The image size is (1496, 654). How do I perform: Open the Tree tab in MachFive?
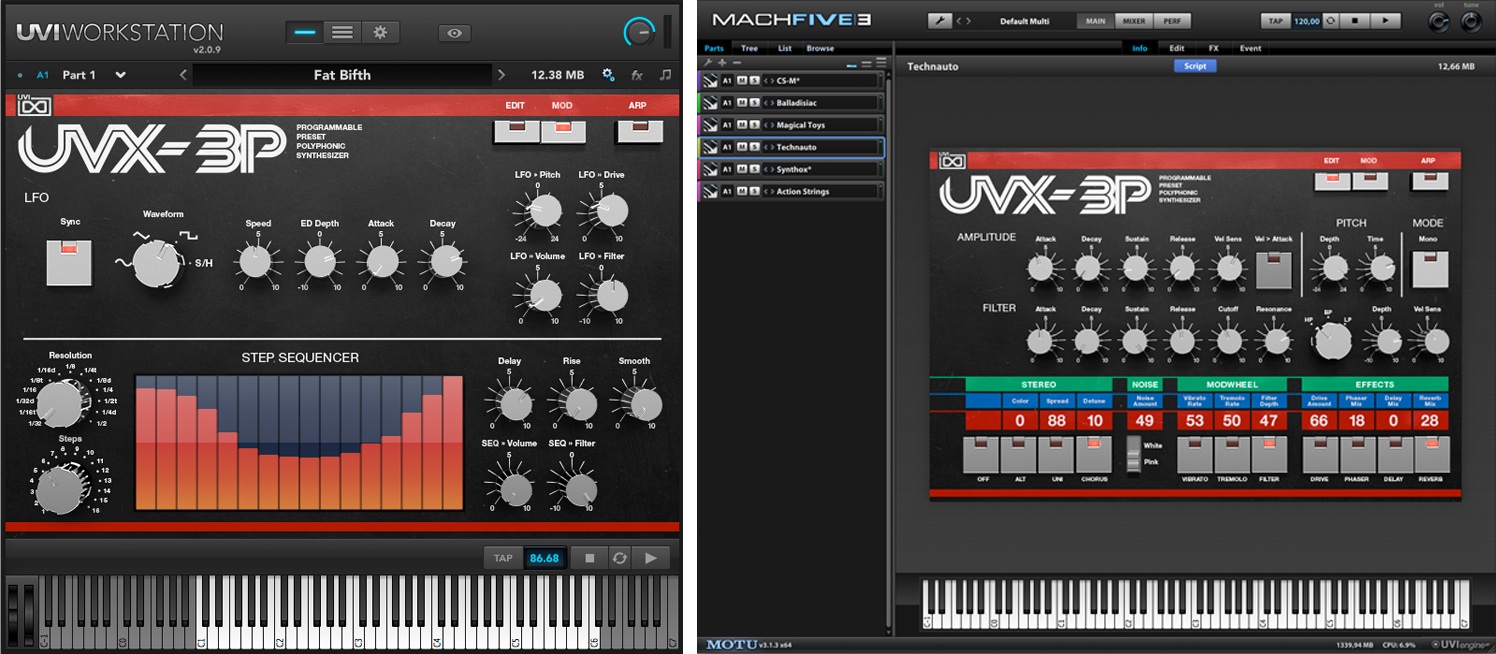point(749,48)
